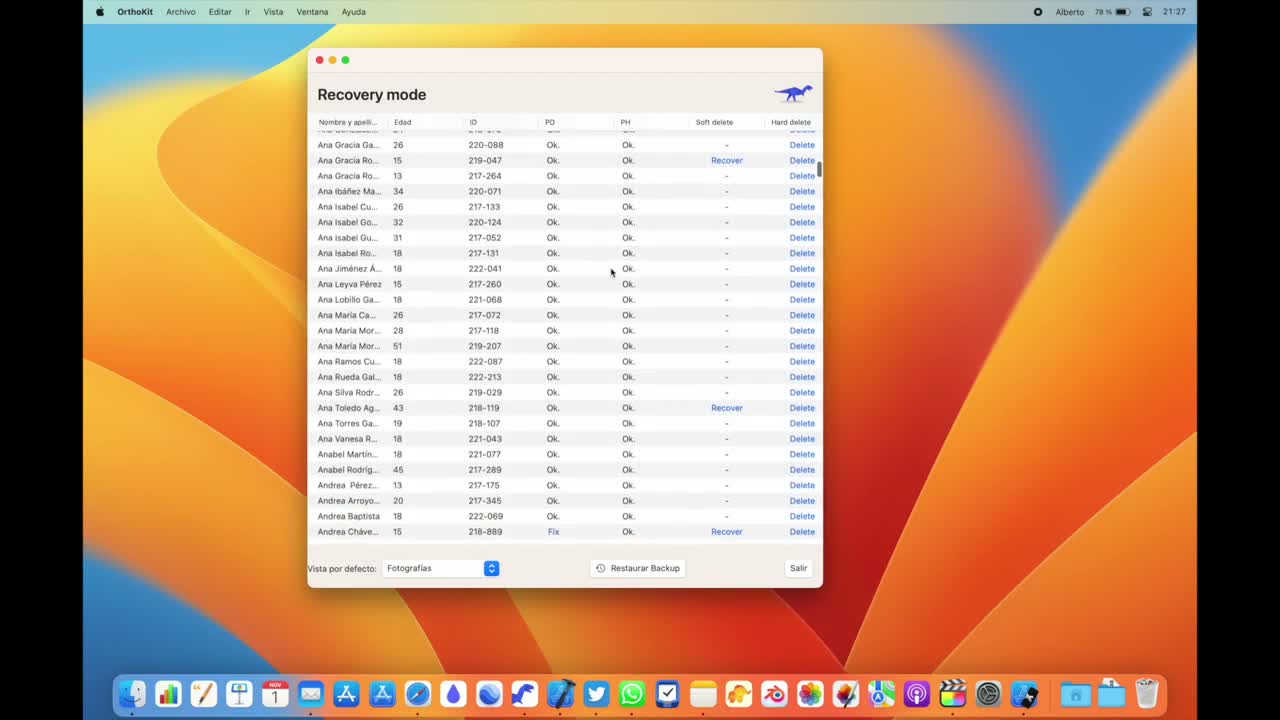Click the Soft delete column header

coord(714,122)
